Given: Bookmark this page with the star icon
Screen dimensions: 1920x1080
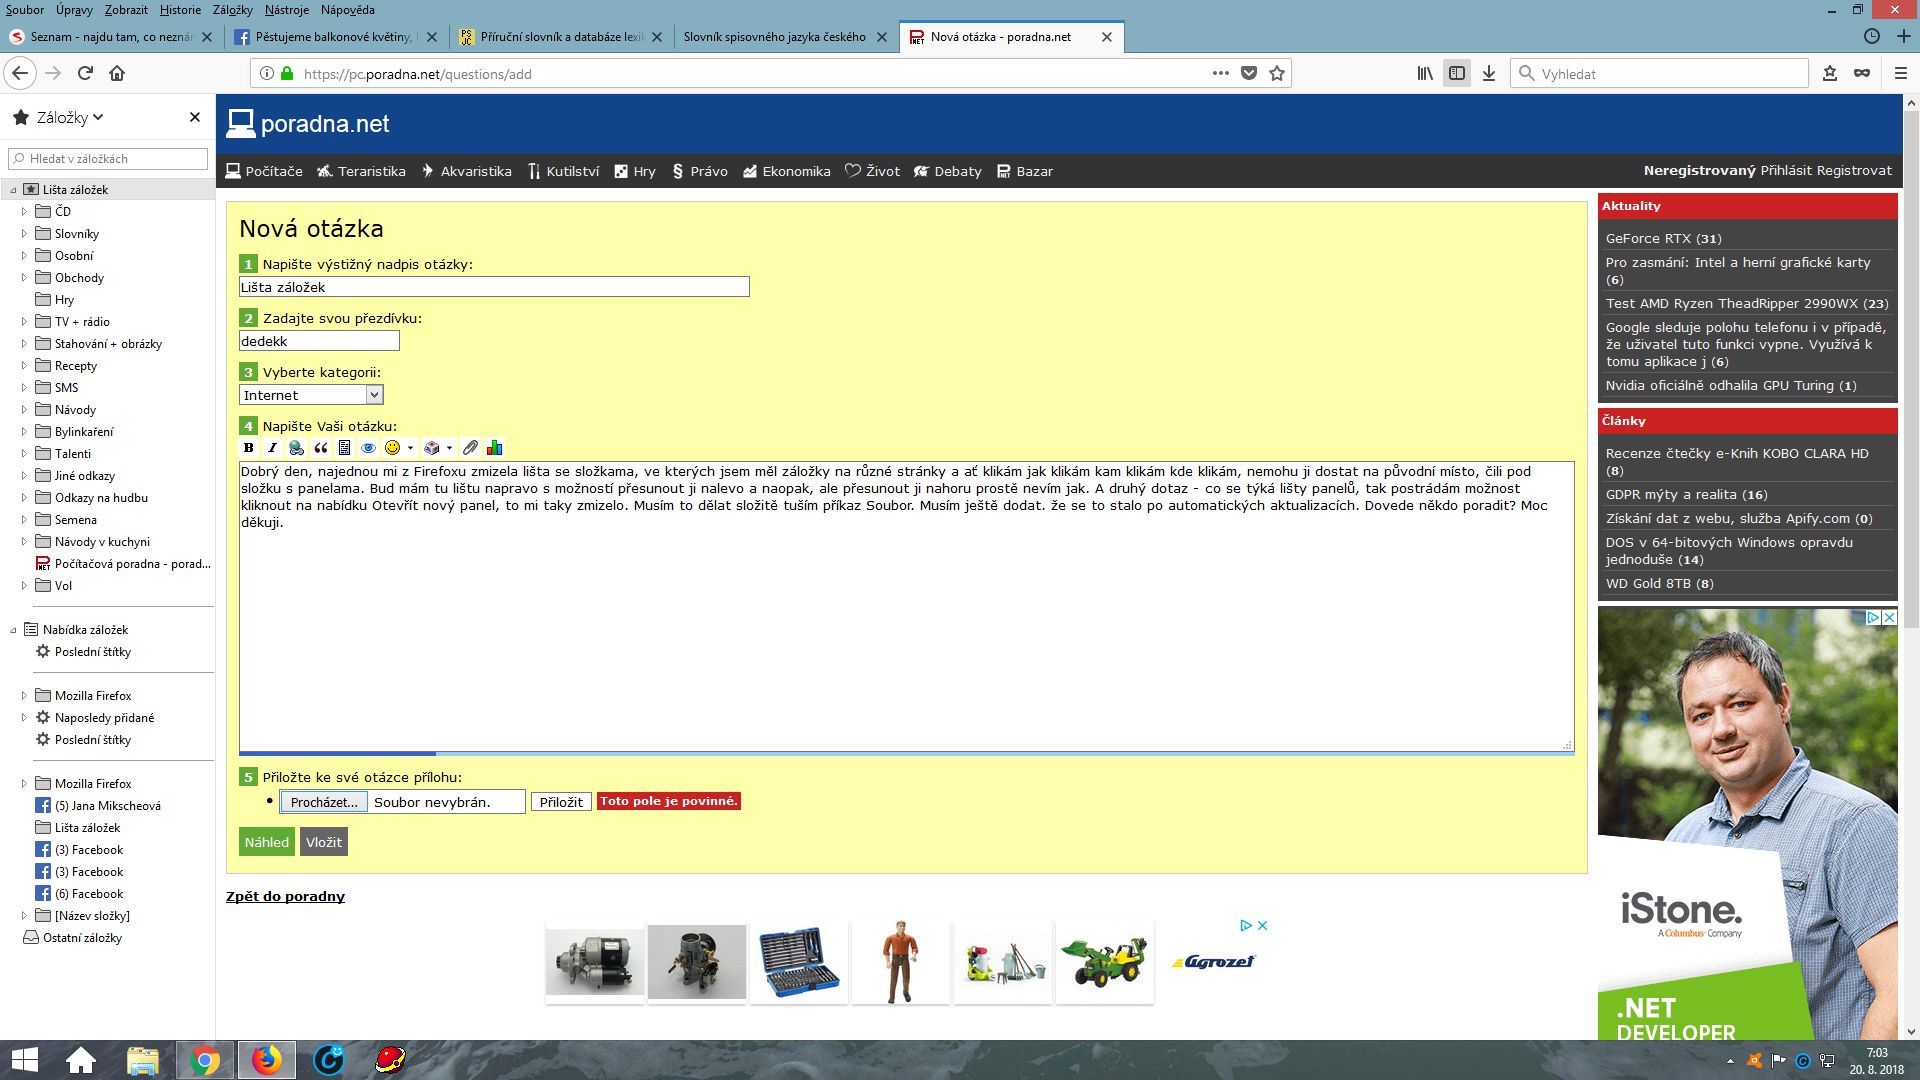Looking at the screenshot, I should 1277,73.
